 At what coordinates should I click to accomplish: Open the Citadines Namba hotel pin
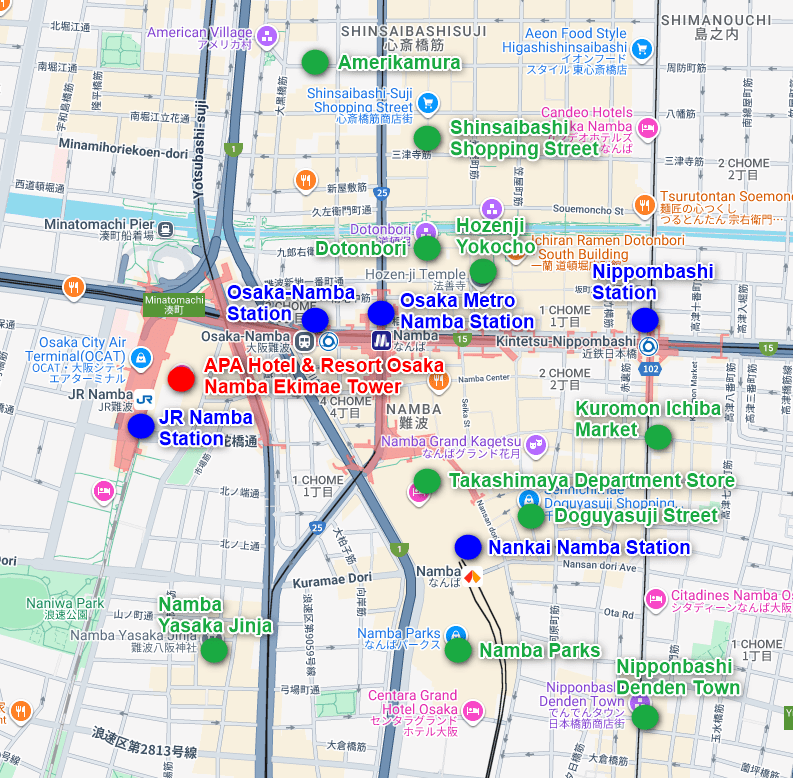coord(656,601)
